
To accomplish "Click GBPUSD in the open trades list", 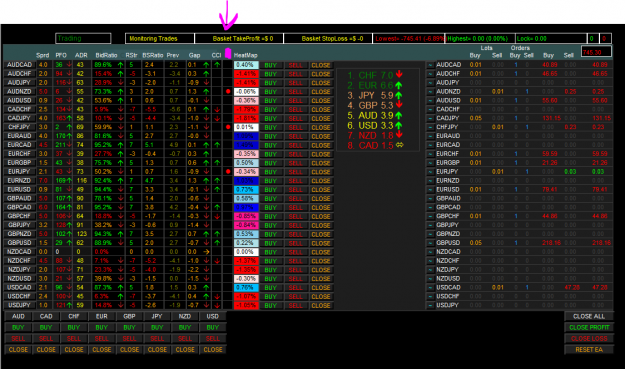I will (448, 243).
